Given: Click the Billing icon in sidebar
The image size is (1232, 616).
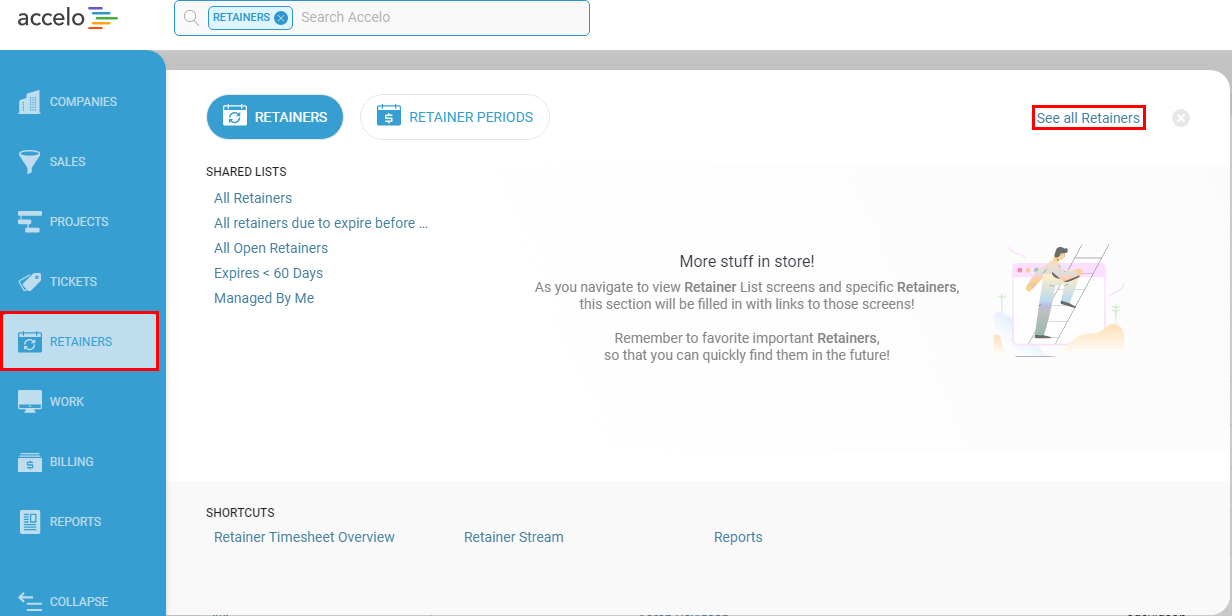Looking at the screenshot, I should click(x=29, y=462).
